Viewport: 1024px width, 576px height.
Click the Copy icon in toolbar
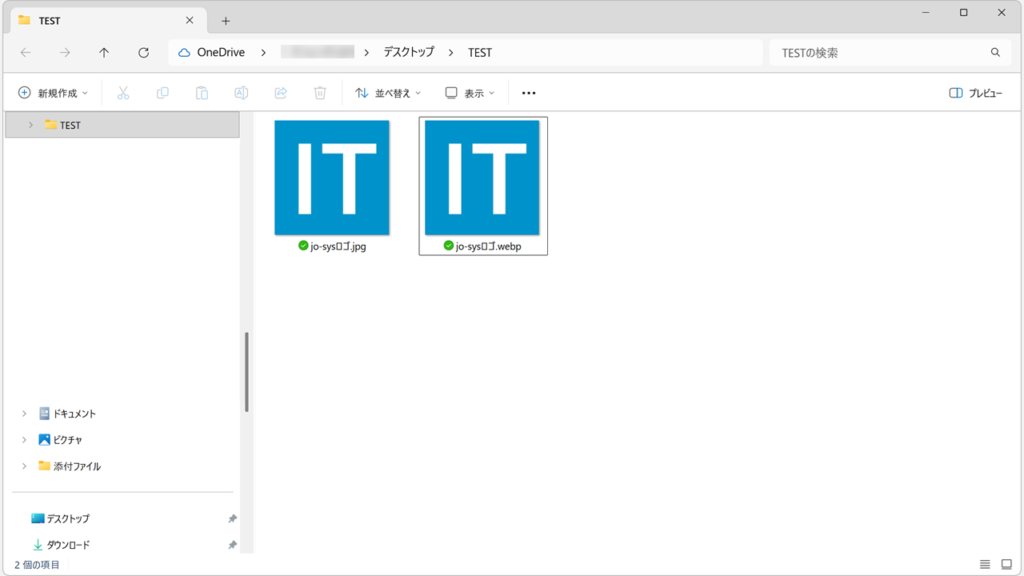point(162,93)
